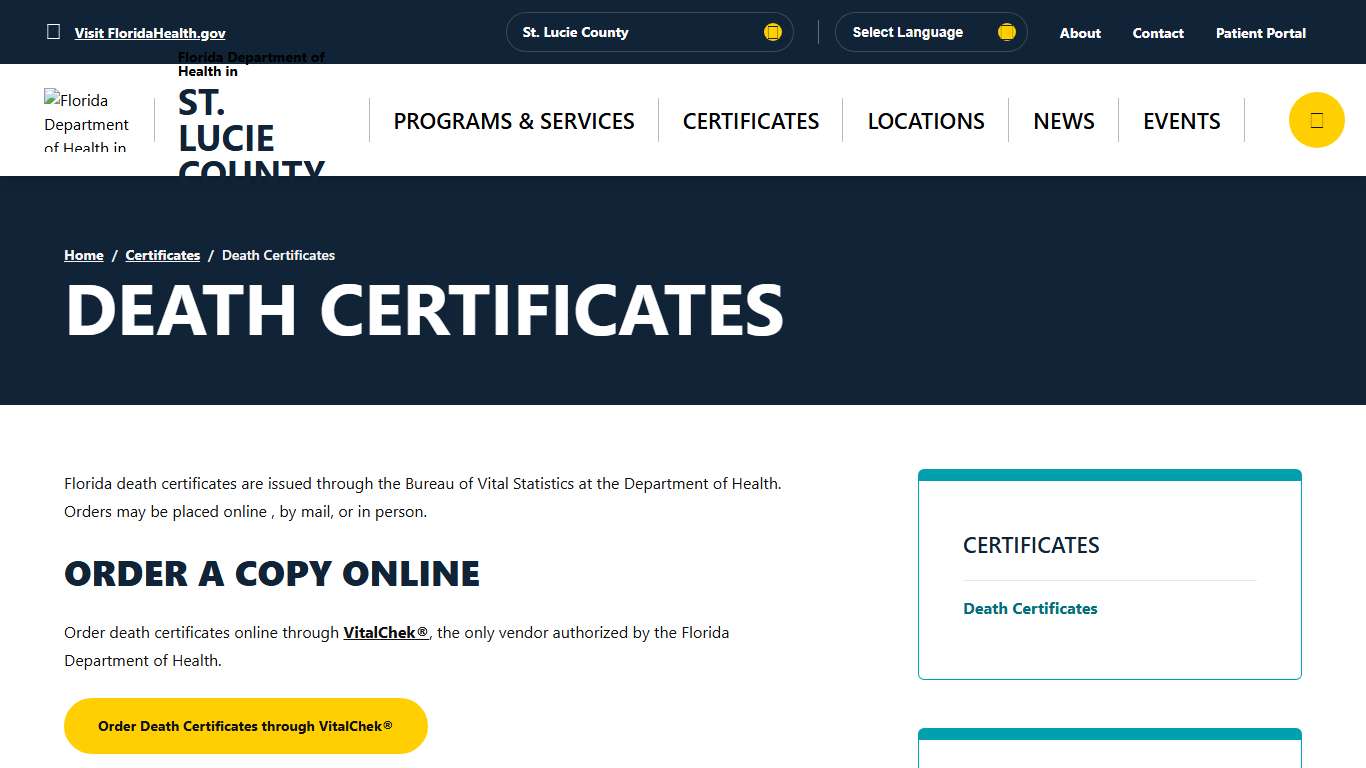This screenshot has width=1366, height=768.
Task: Click the Contact link
Action: [1157, 33]
